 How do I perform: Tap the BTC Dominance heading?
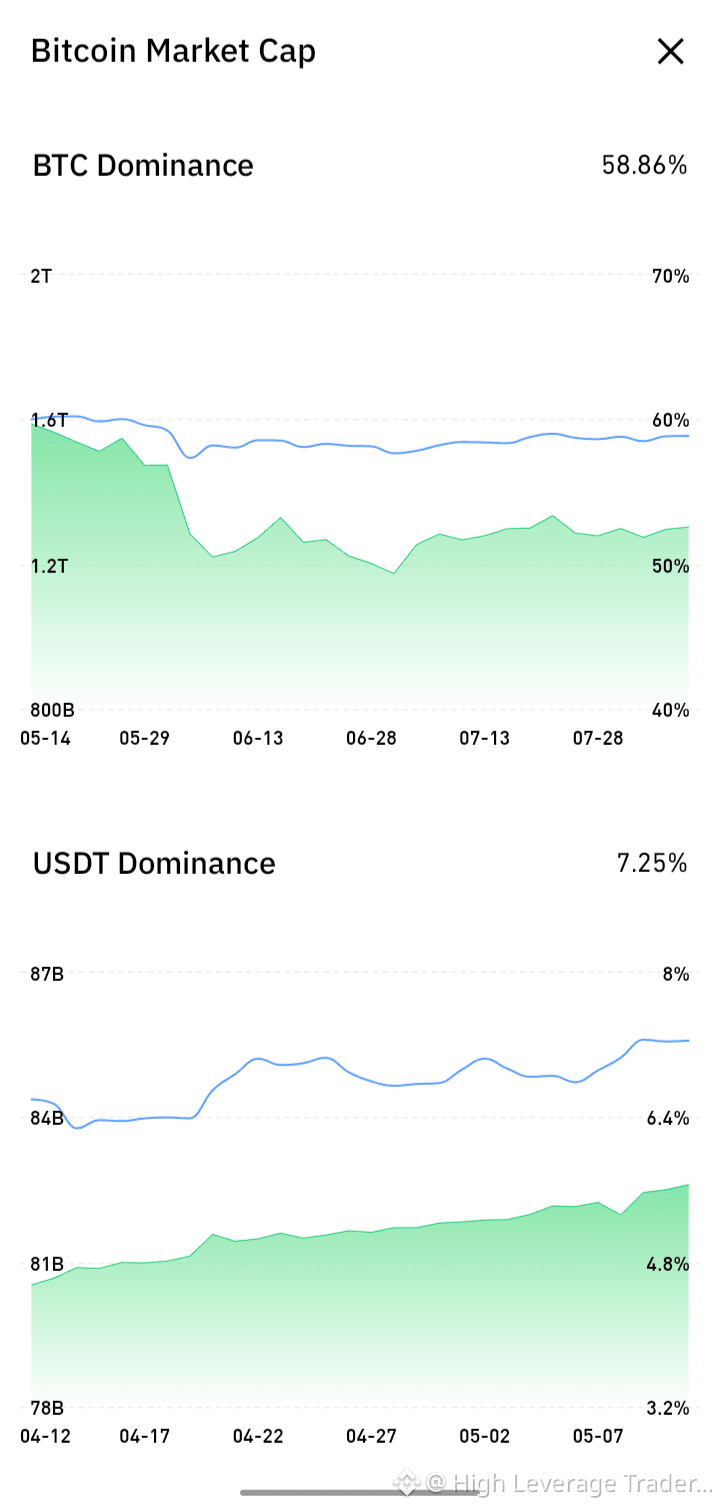tap(143, 165)
